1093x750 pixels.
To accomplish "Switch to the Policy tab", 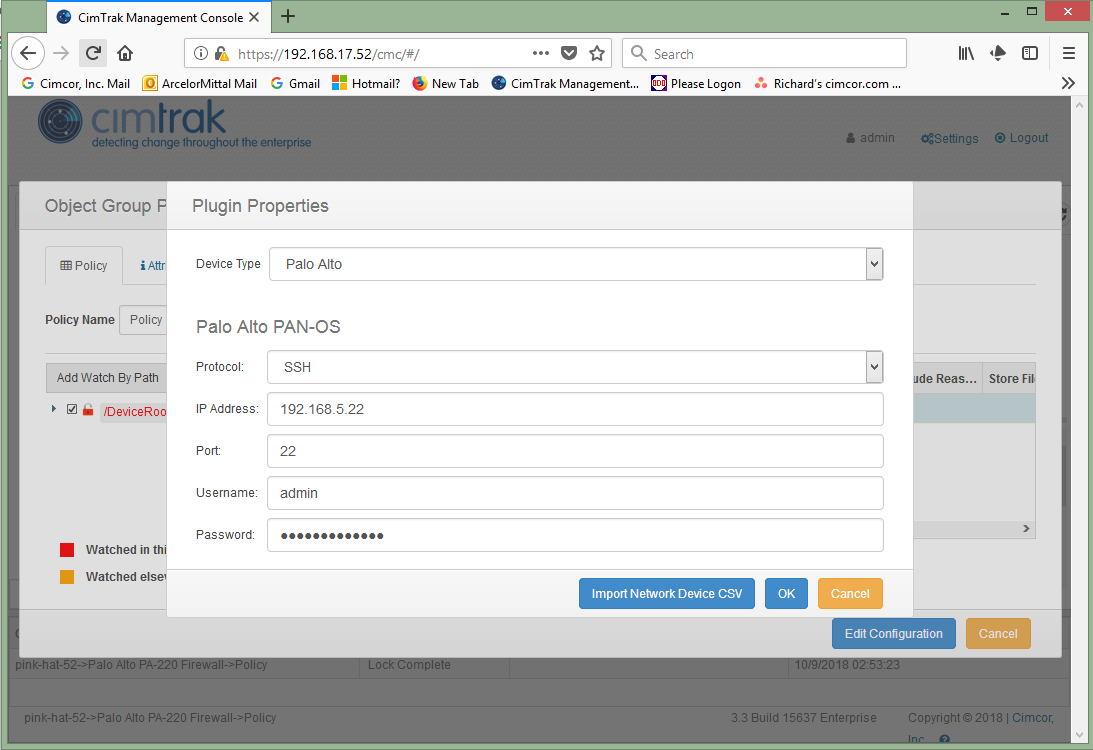I will coord(84,265).
